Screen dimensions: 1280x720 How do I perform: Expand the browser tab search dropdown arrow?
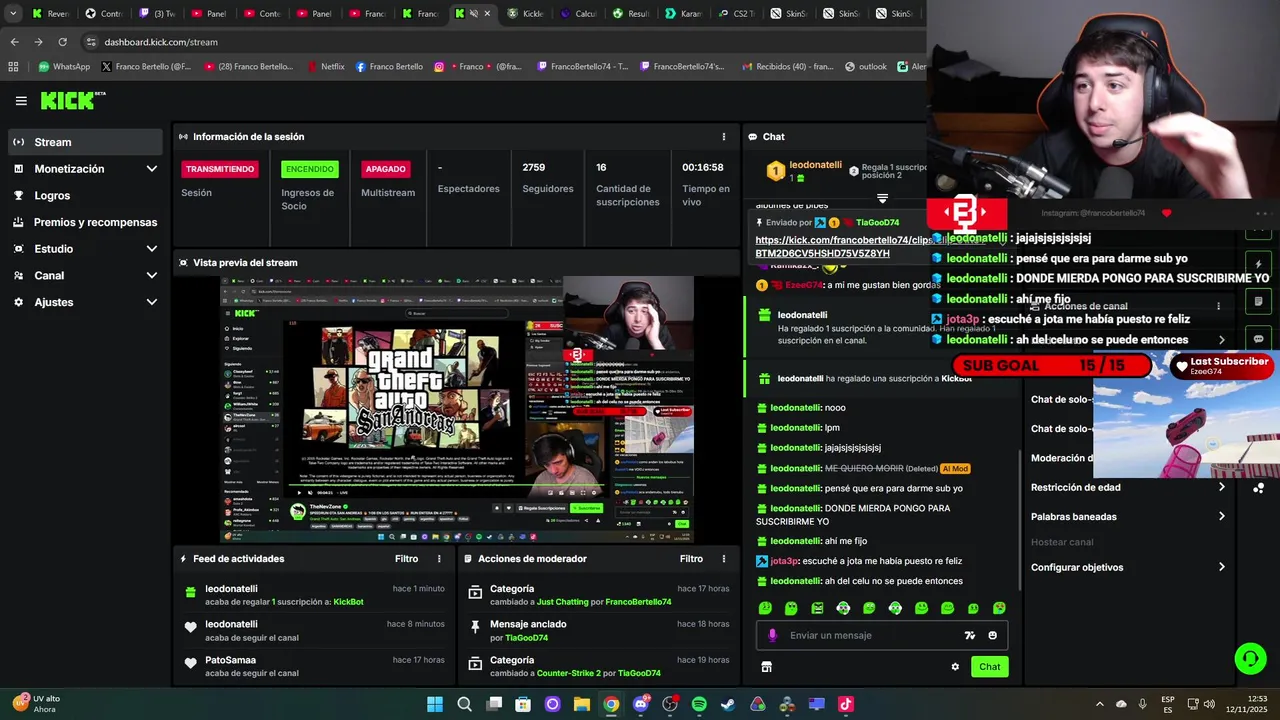coord(13,14)
